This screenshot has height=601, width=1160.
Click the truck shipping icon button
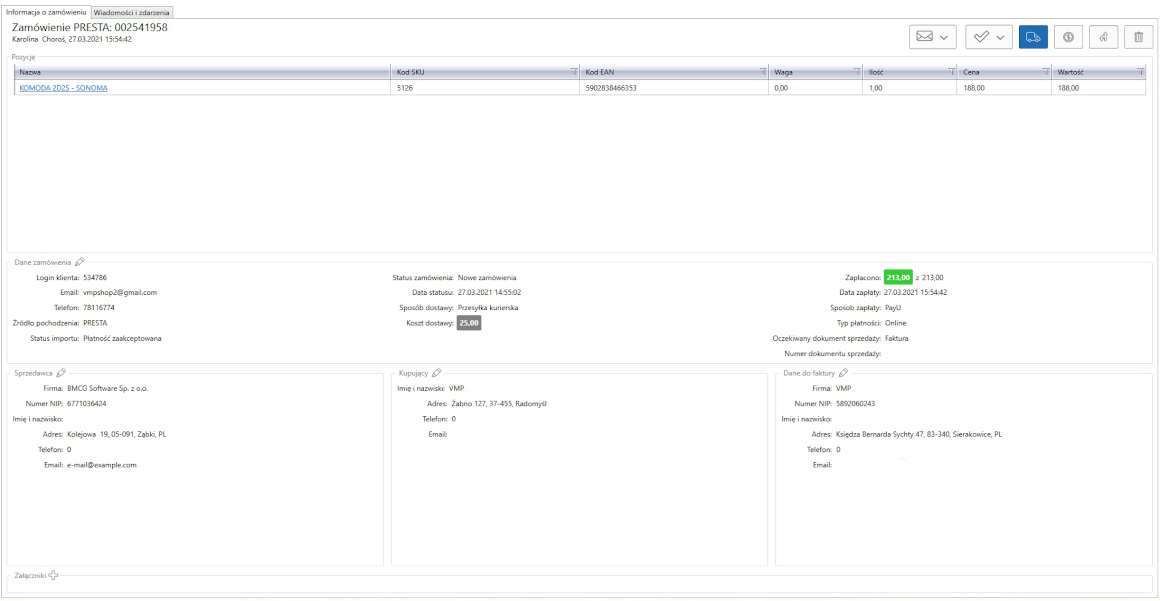click(x=1033, y=36)
